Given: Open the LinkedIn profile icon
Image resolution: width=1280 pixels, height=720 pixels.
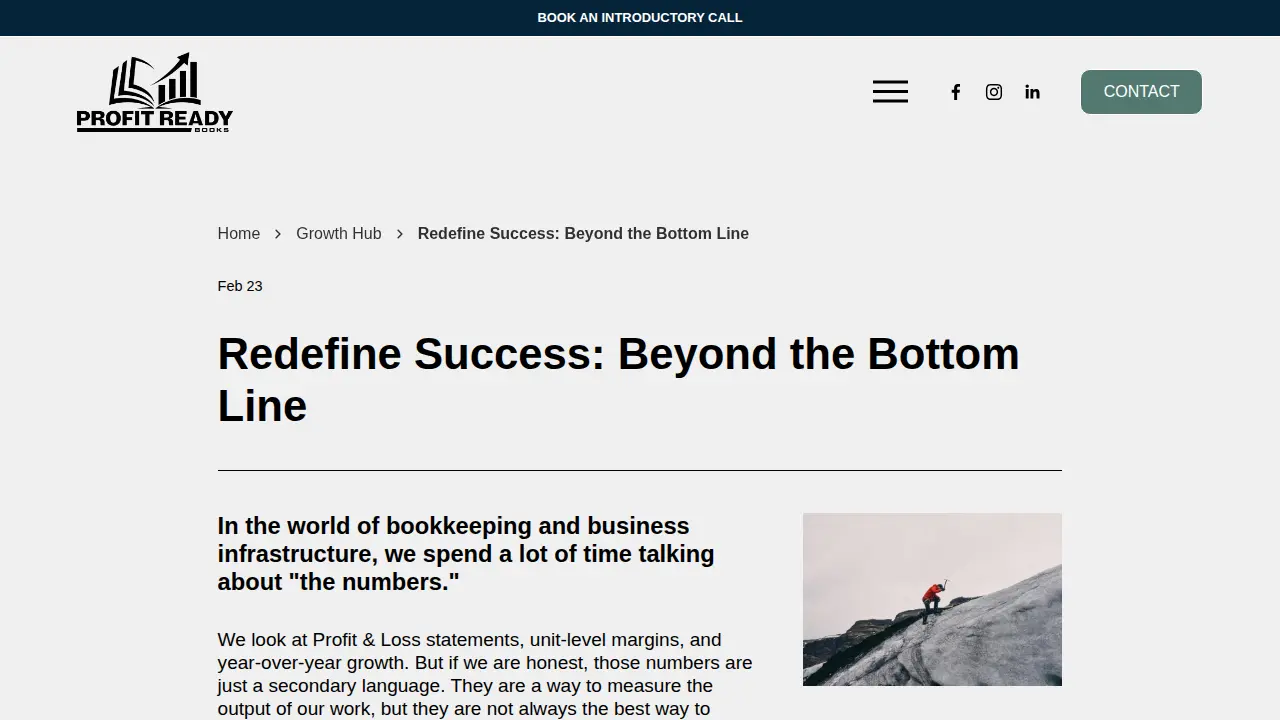Looking at the screenshot, I should coord(1032,92).
